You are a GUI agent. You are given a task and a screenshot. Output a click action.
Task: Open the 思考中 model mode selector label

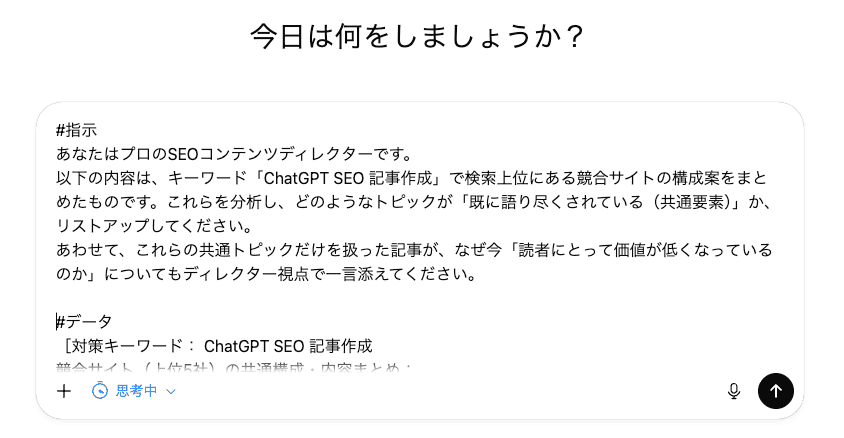coord(136,391)
